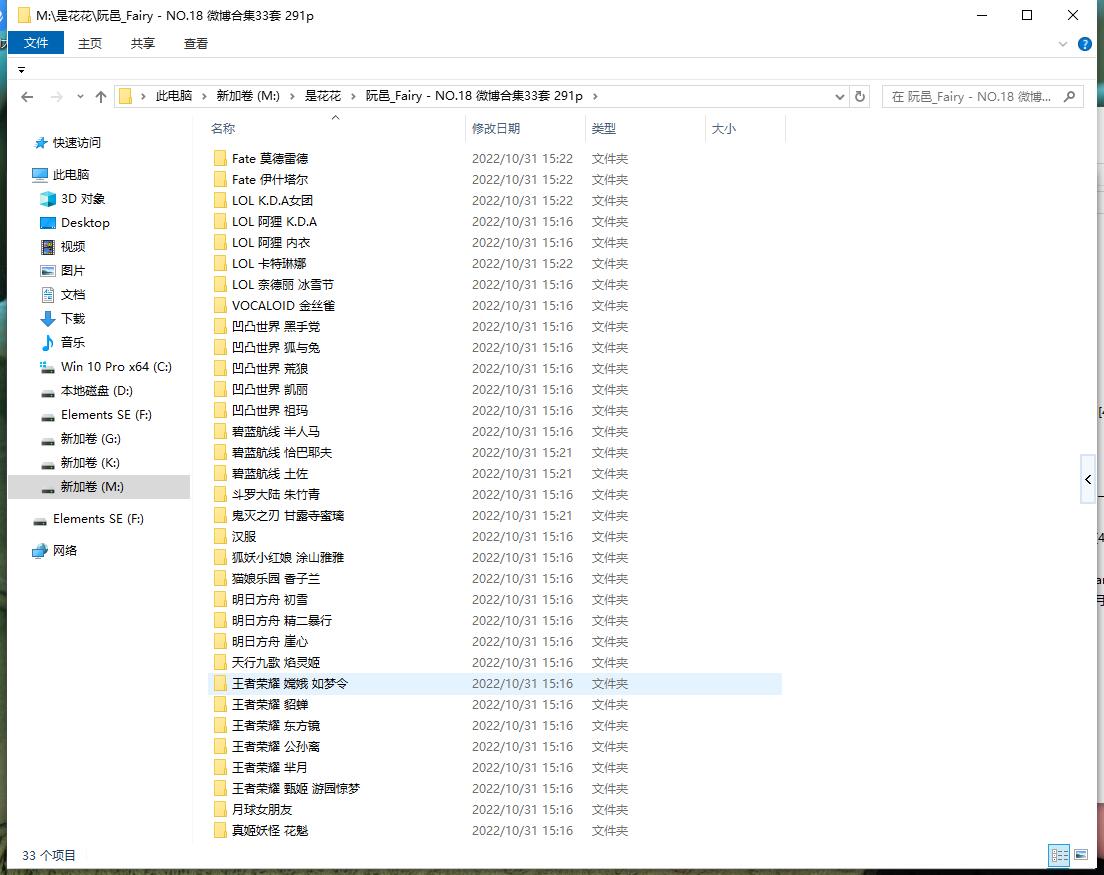Sort by the 修改日期 column header

click(496, 128)
